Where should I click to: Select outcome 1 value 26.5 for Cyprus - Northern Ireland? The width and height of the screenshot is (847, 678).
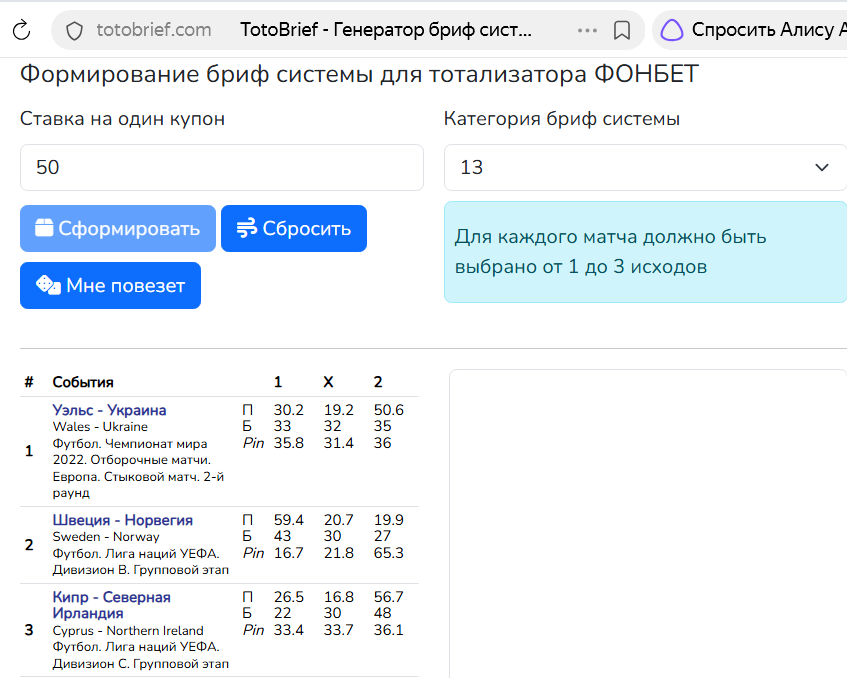(288, 597)
